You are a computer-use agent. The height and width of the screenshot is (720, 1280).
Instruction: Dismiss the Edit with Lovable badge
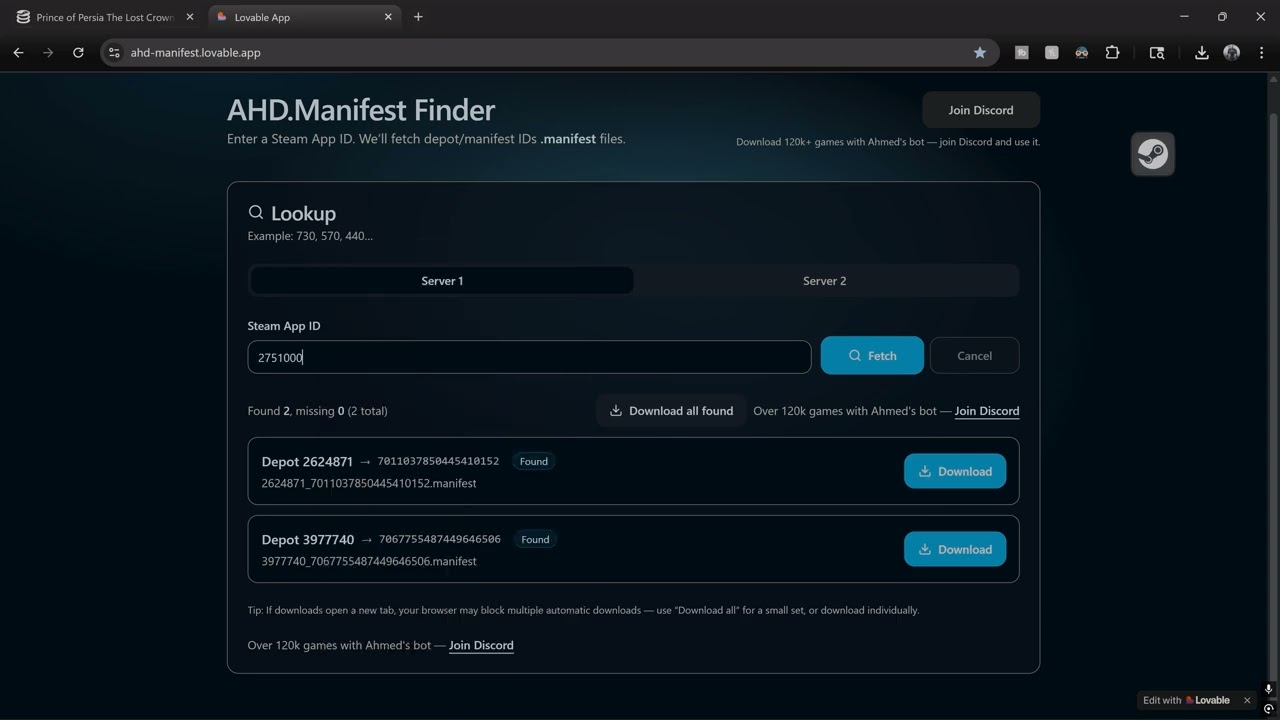pos(1247,700)
